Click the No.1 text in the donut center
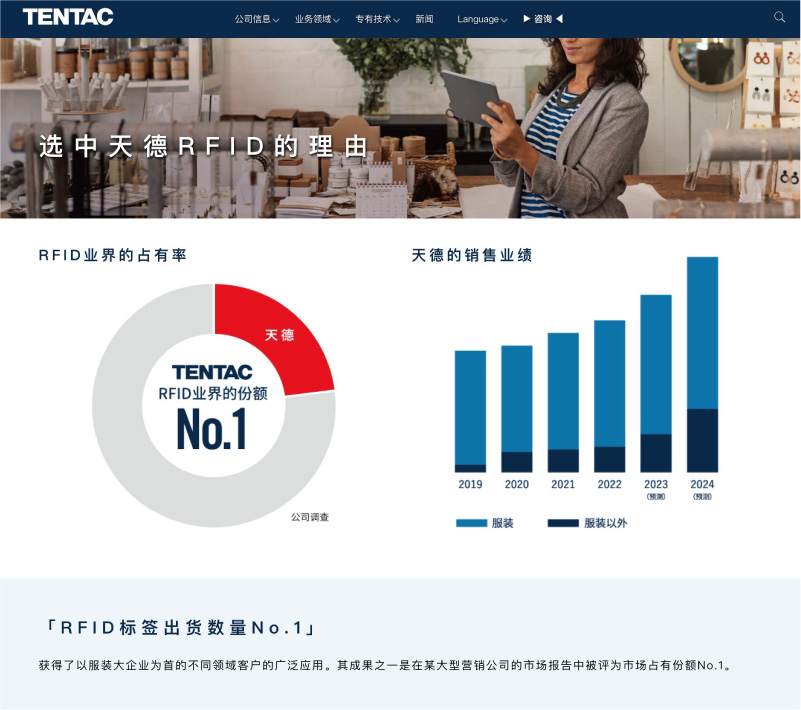 point(211,429)
